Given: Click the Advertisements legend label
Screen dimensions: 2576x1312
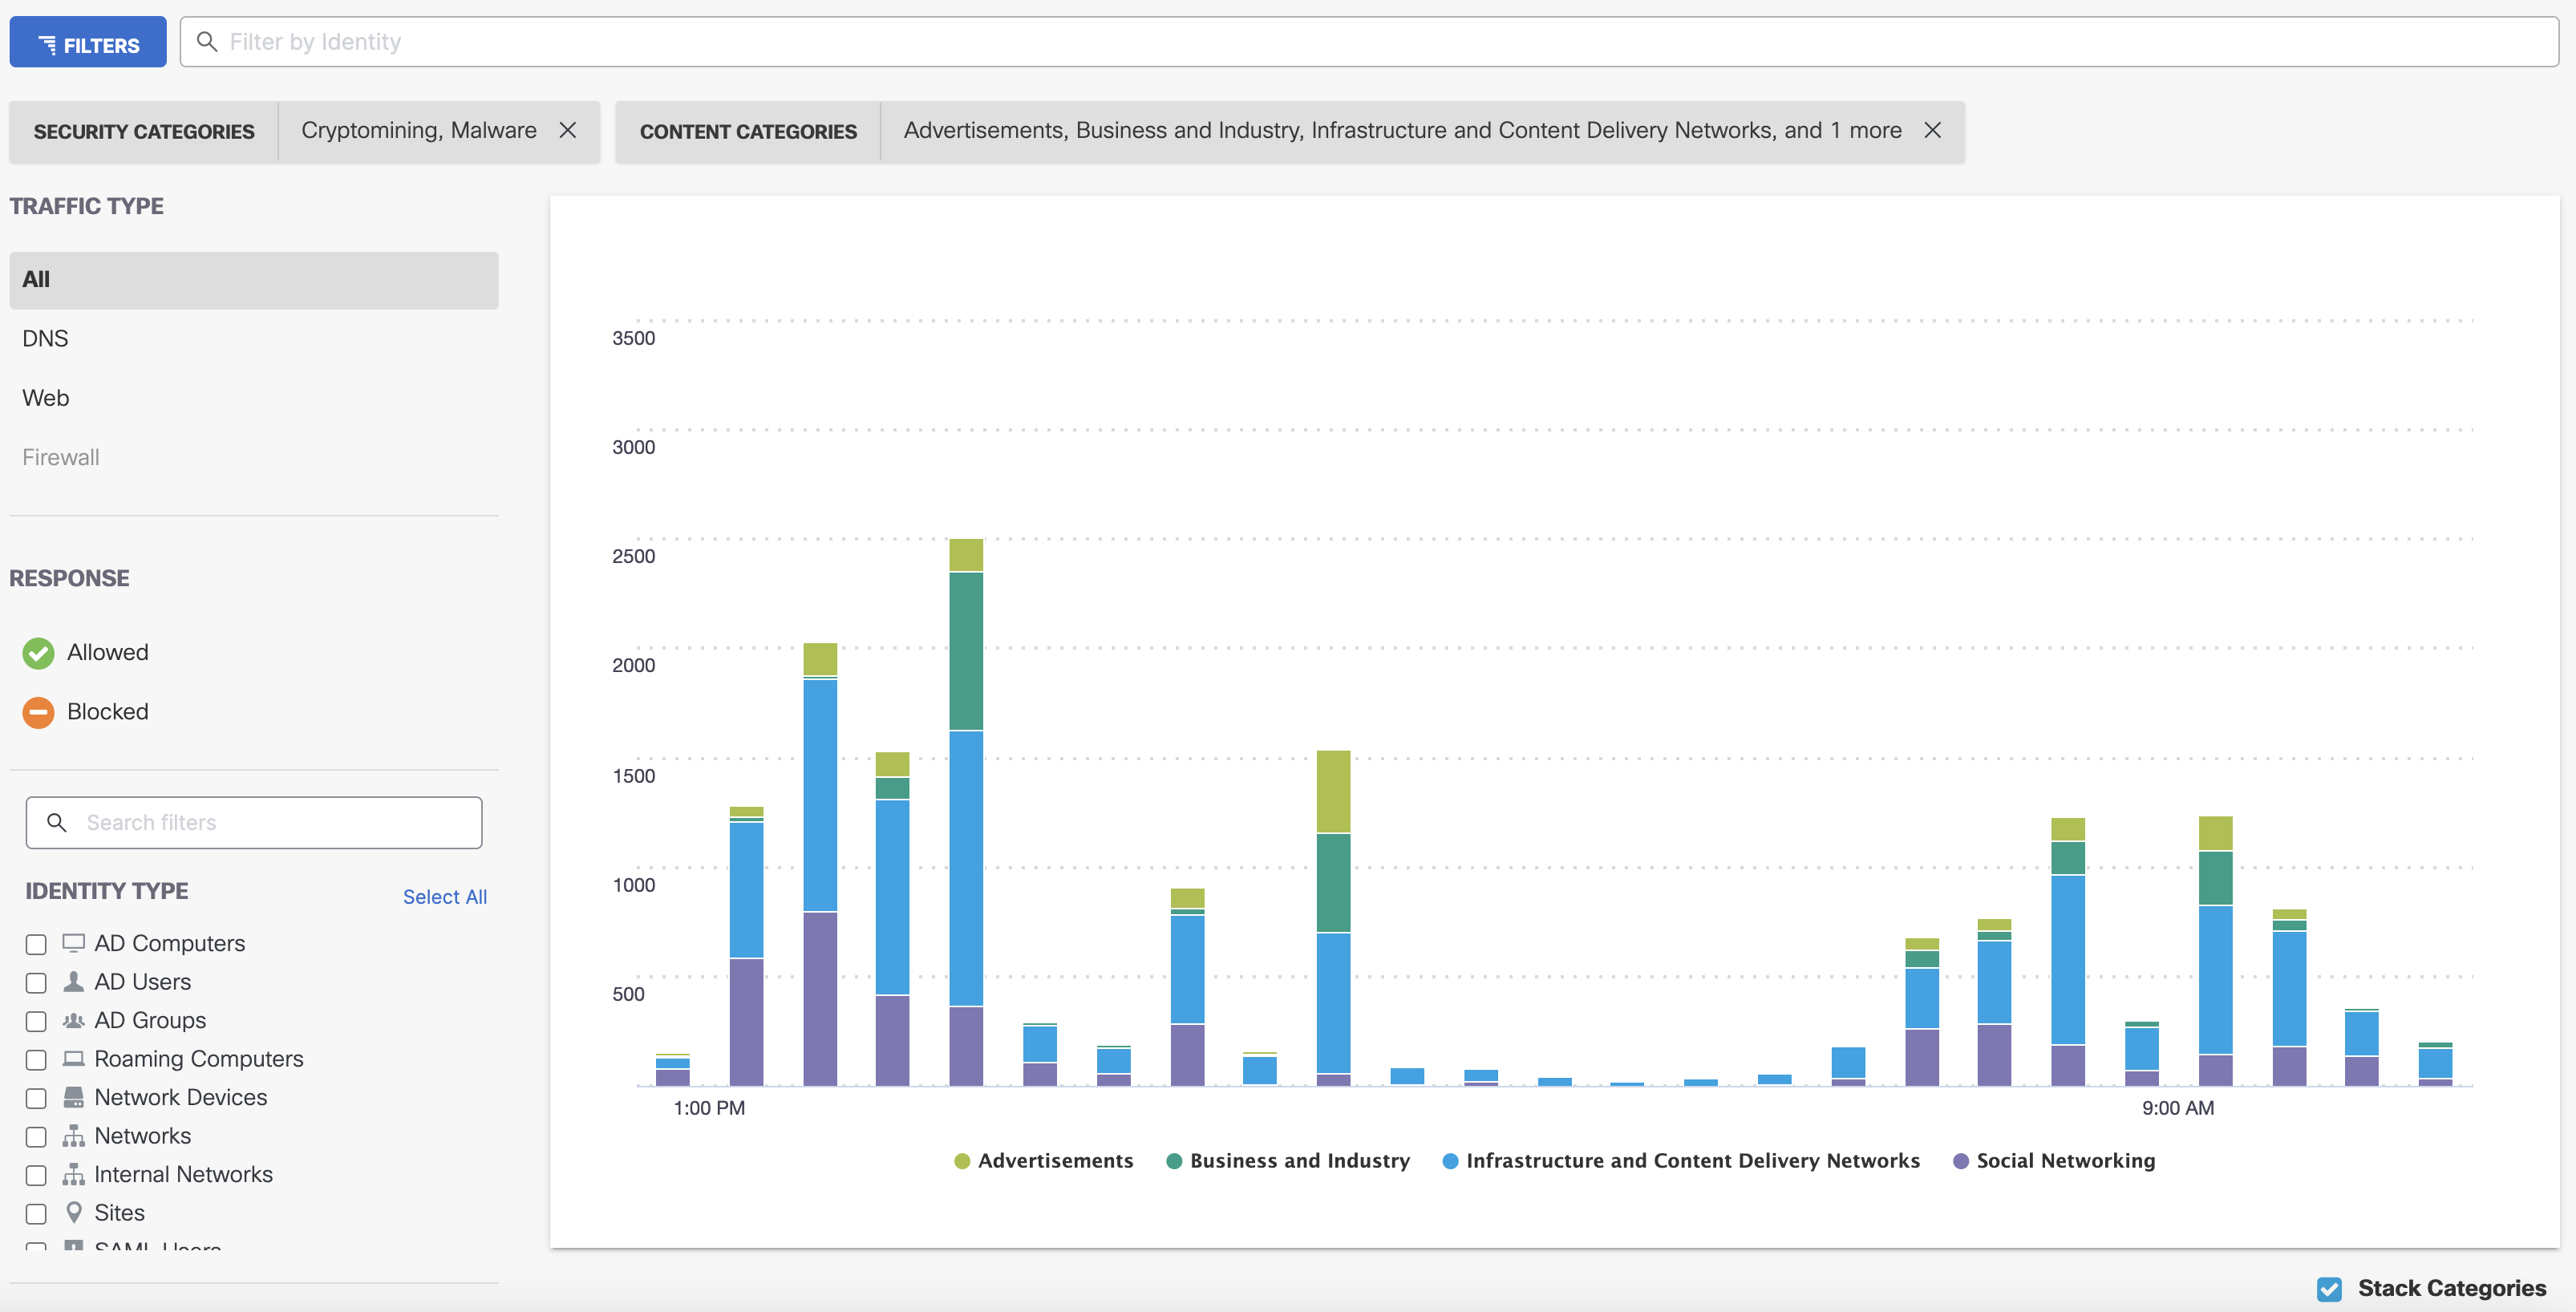Looking at the screenshot, I should pos(1055,1161).
